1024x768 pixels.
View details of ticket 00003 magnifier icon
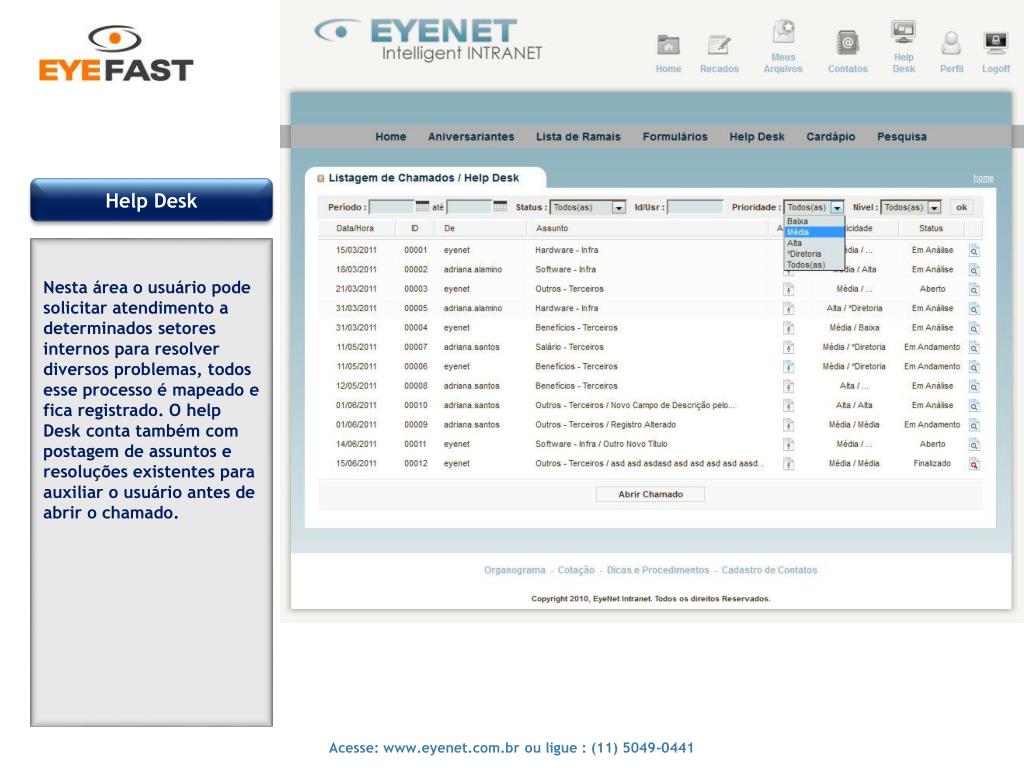[x=974, y=290]
